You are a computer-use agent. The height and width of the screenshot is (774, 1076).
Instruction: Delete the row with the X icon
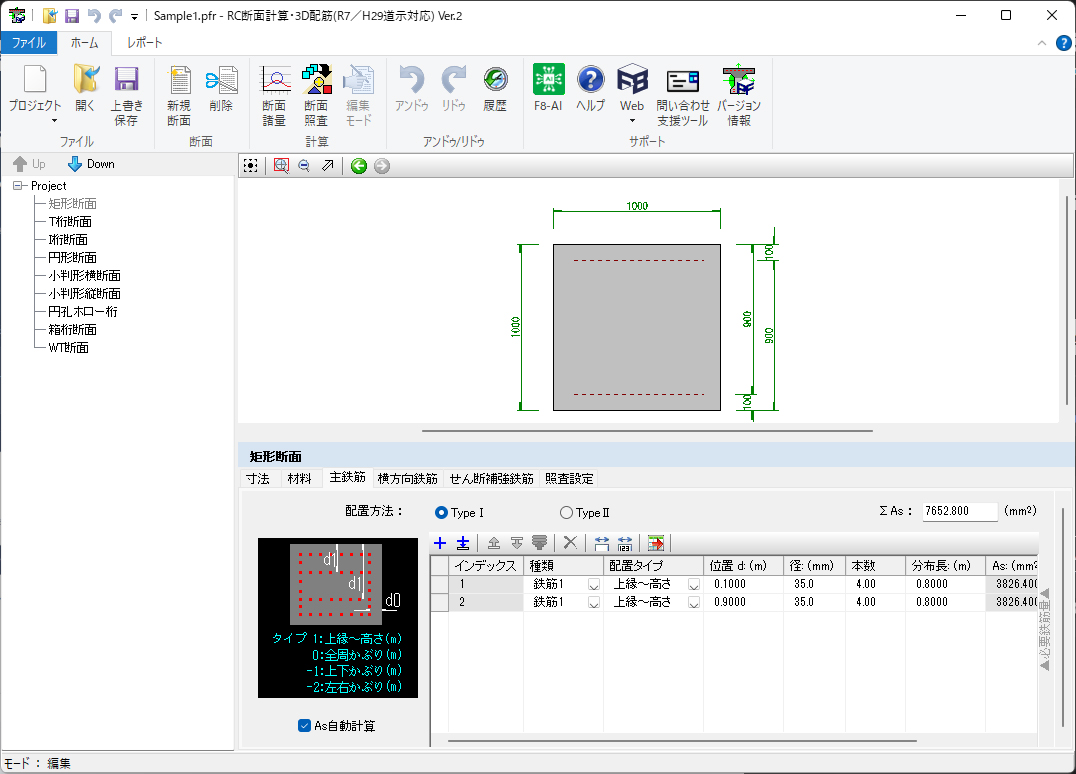[x=570, y=543]
